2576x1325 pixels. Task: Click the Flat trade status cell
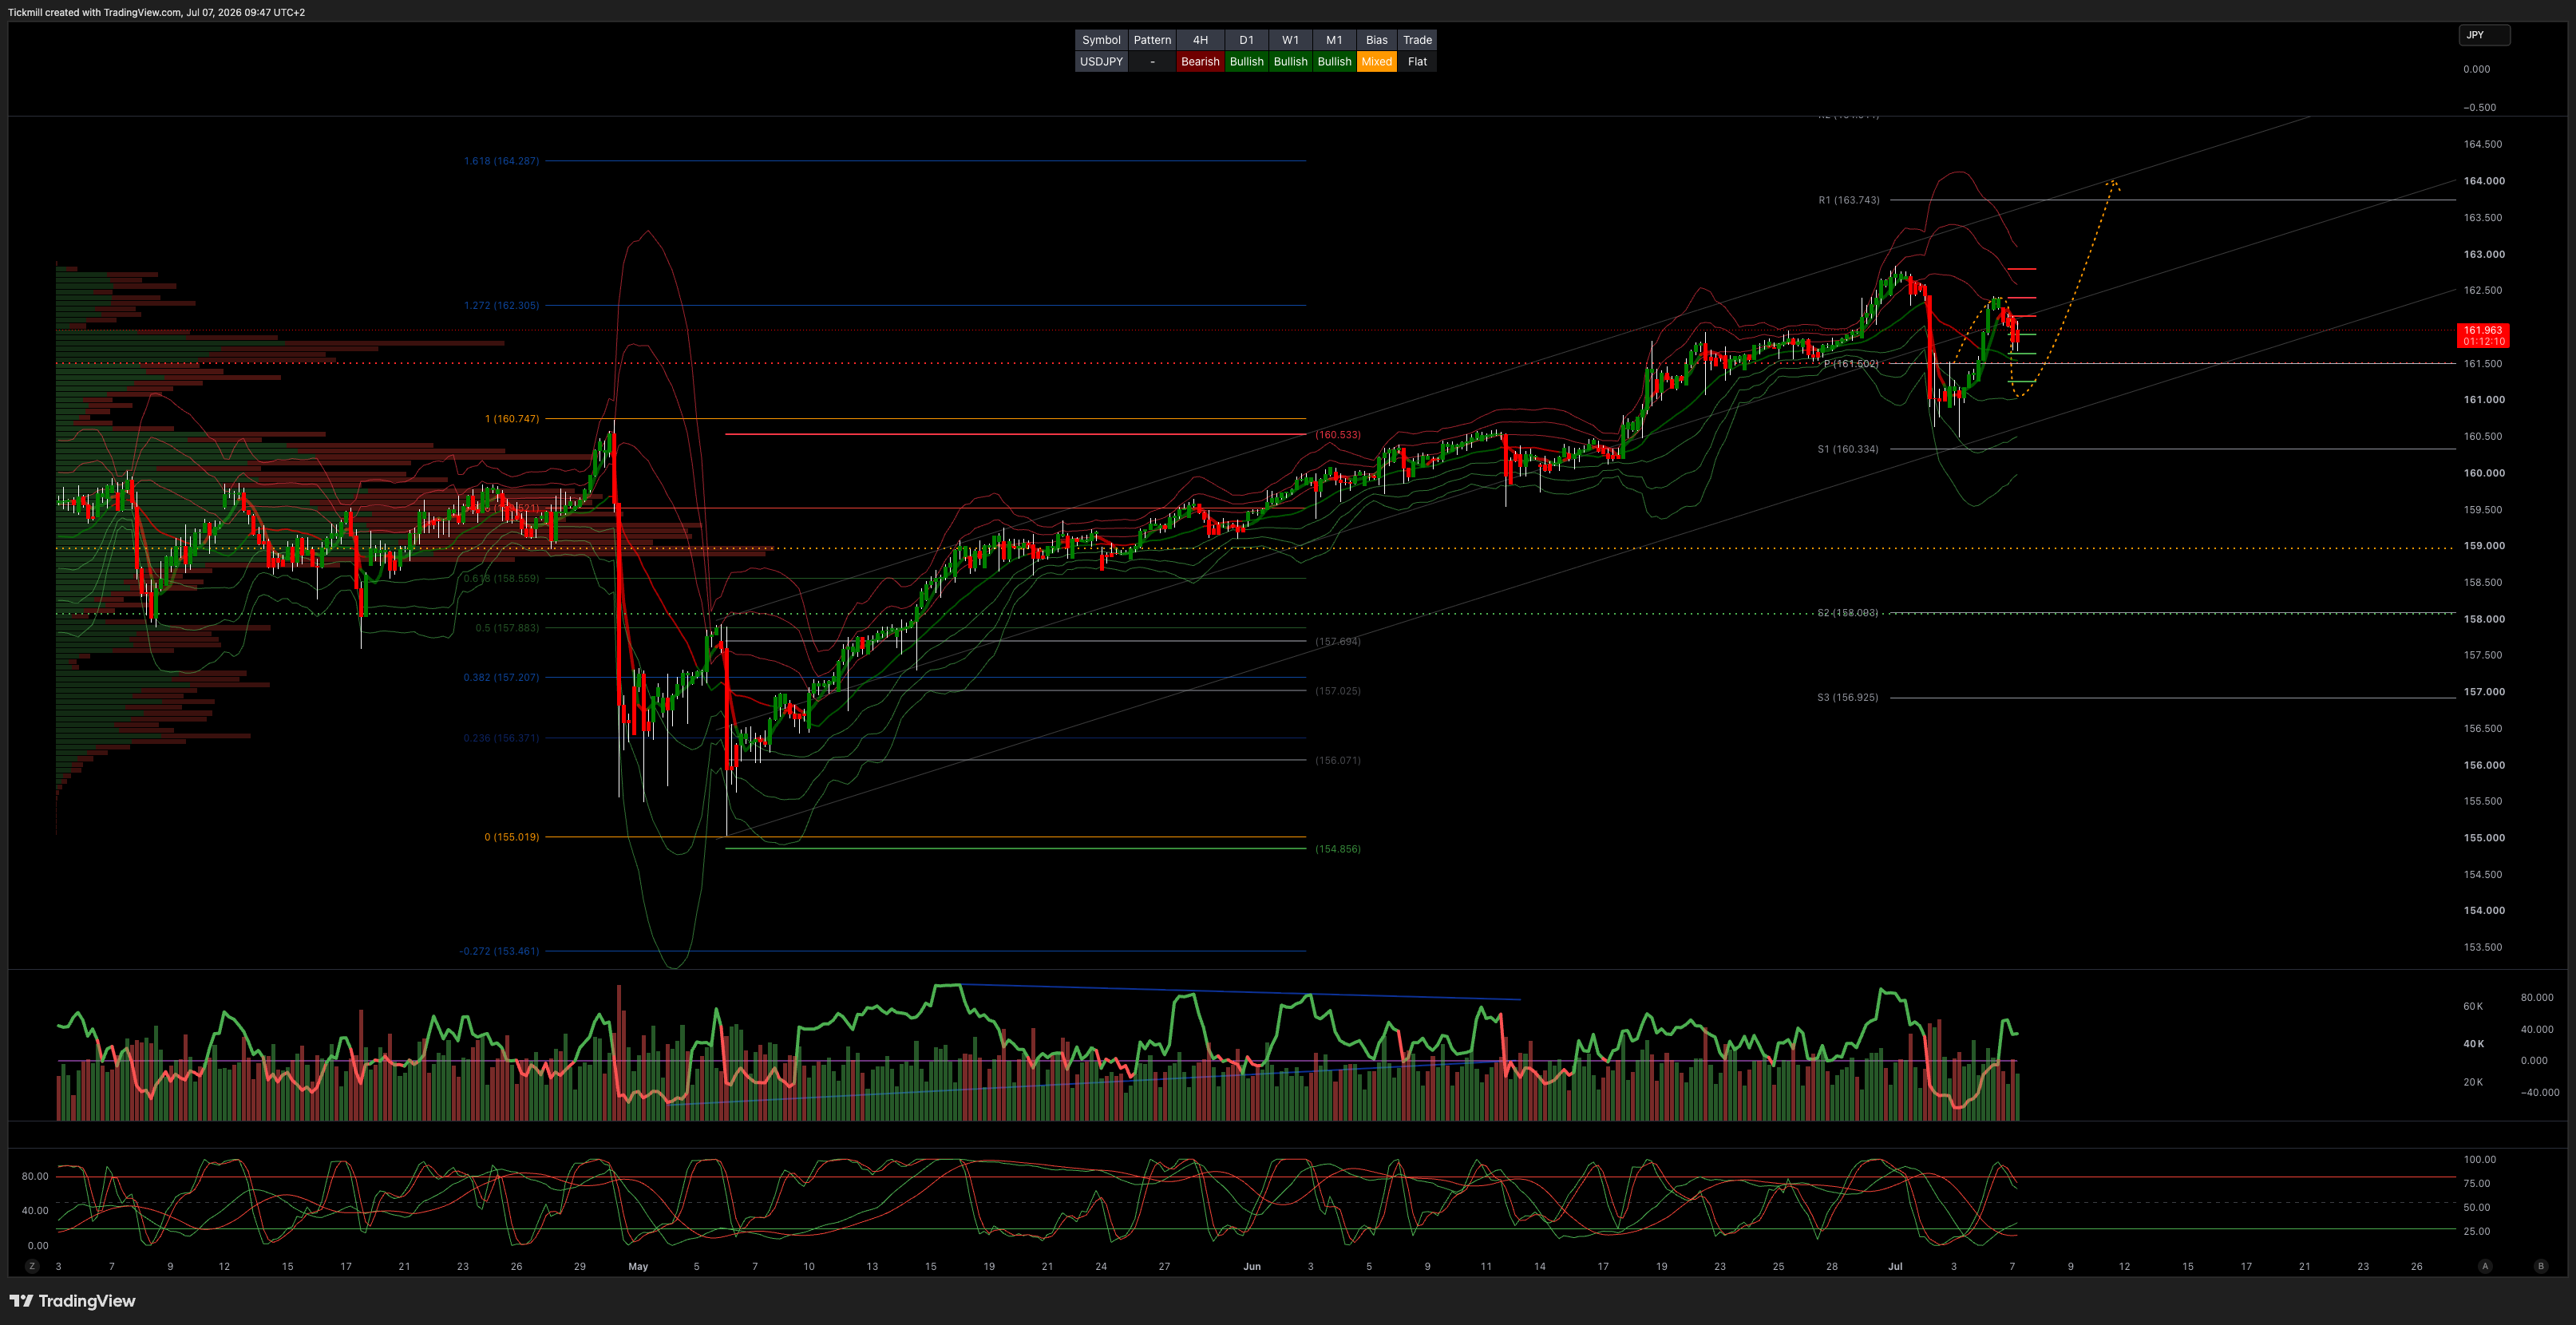click(x=1417, y=61)
